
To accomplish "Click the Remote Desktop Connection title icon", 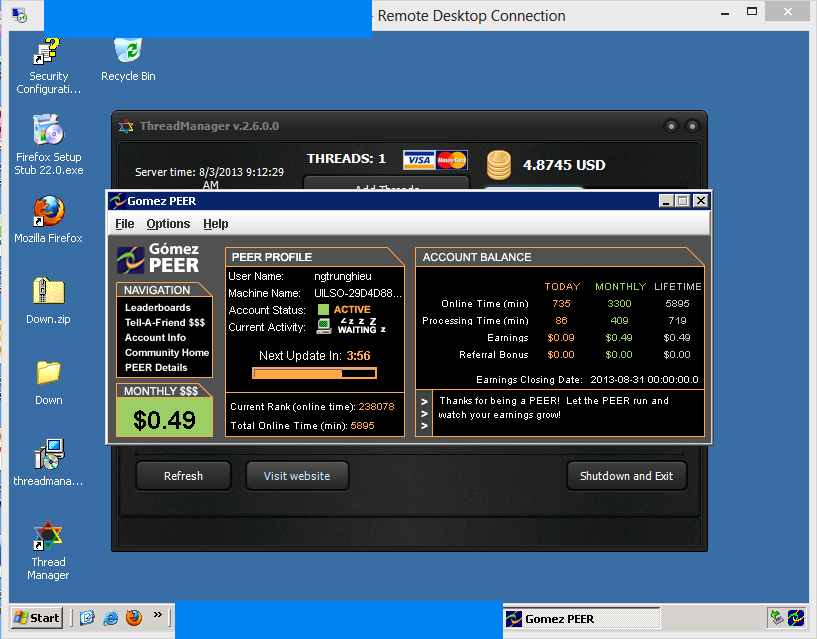I will [x=19, y=15].
